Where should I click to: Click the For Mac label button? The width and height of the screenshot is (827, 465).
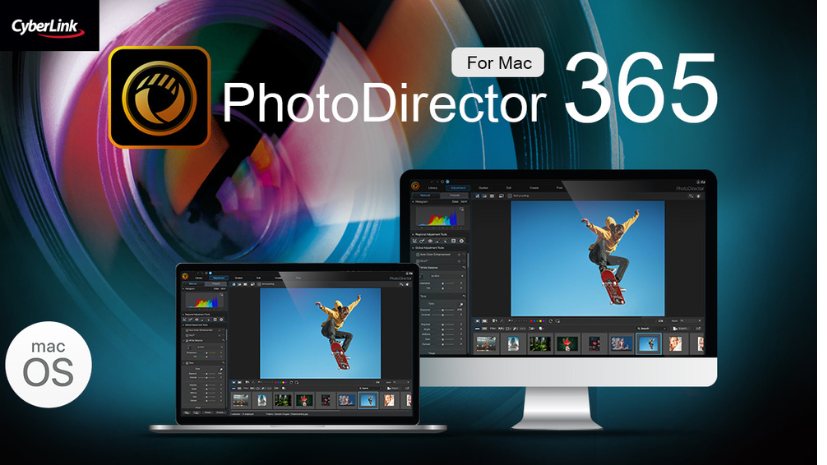(498, 63)
